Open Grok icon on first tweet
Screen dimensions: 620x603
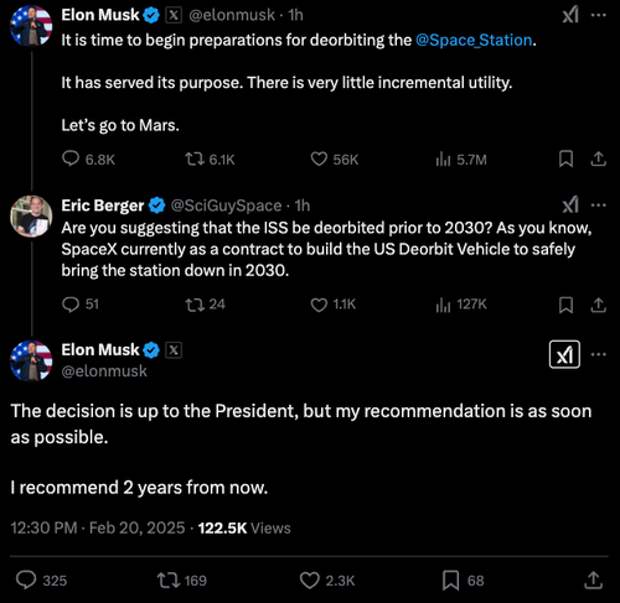(x=570, y=16)
